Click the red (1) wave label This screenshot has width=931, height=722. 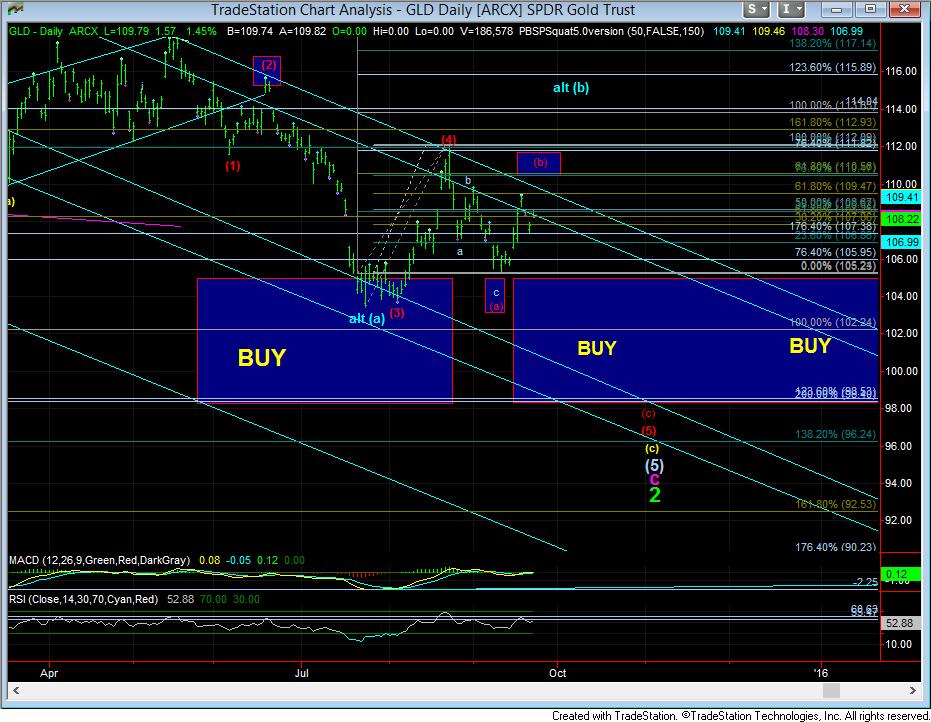(233, 166)
